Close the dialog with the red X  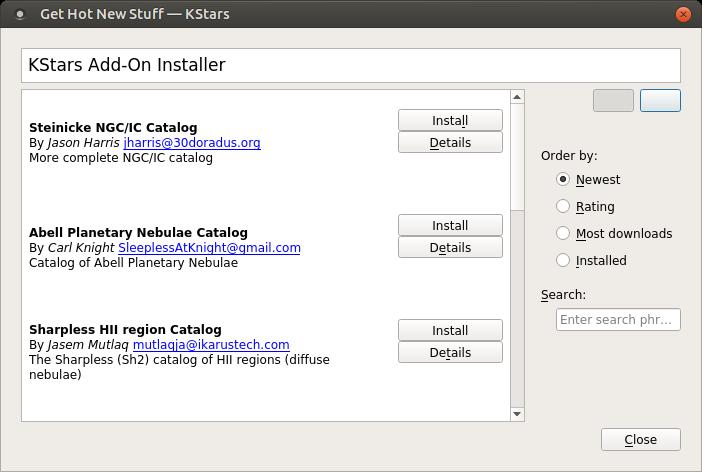click(x=683, y=15)
